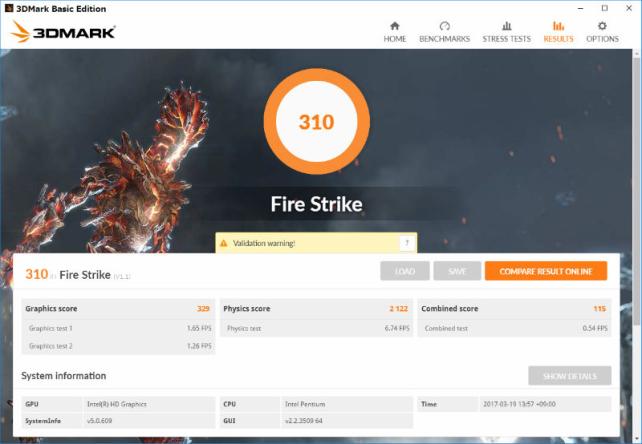Screen dimensions: 642x444
Task: Click the Physics score value 2 122
Action: [398, 309]
